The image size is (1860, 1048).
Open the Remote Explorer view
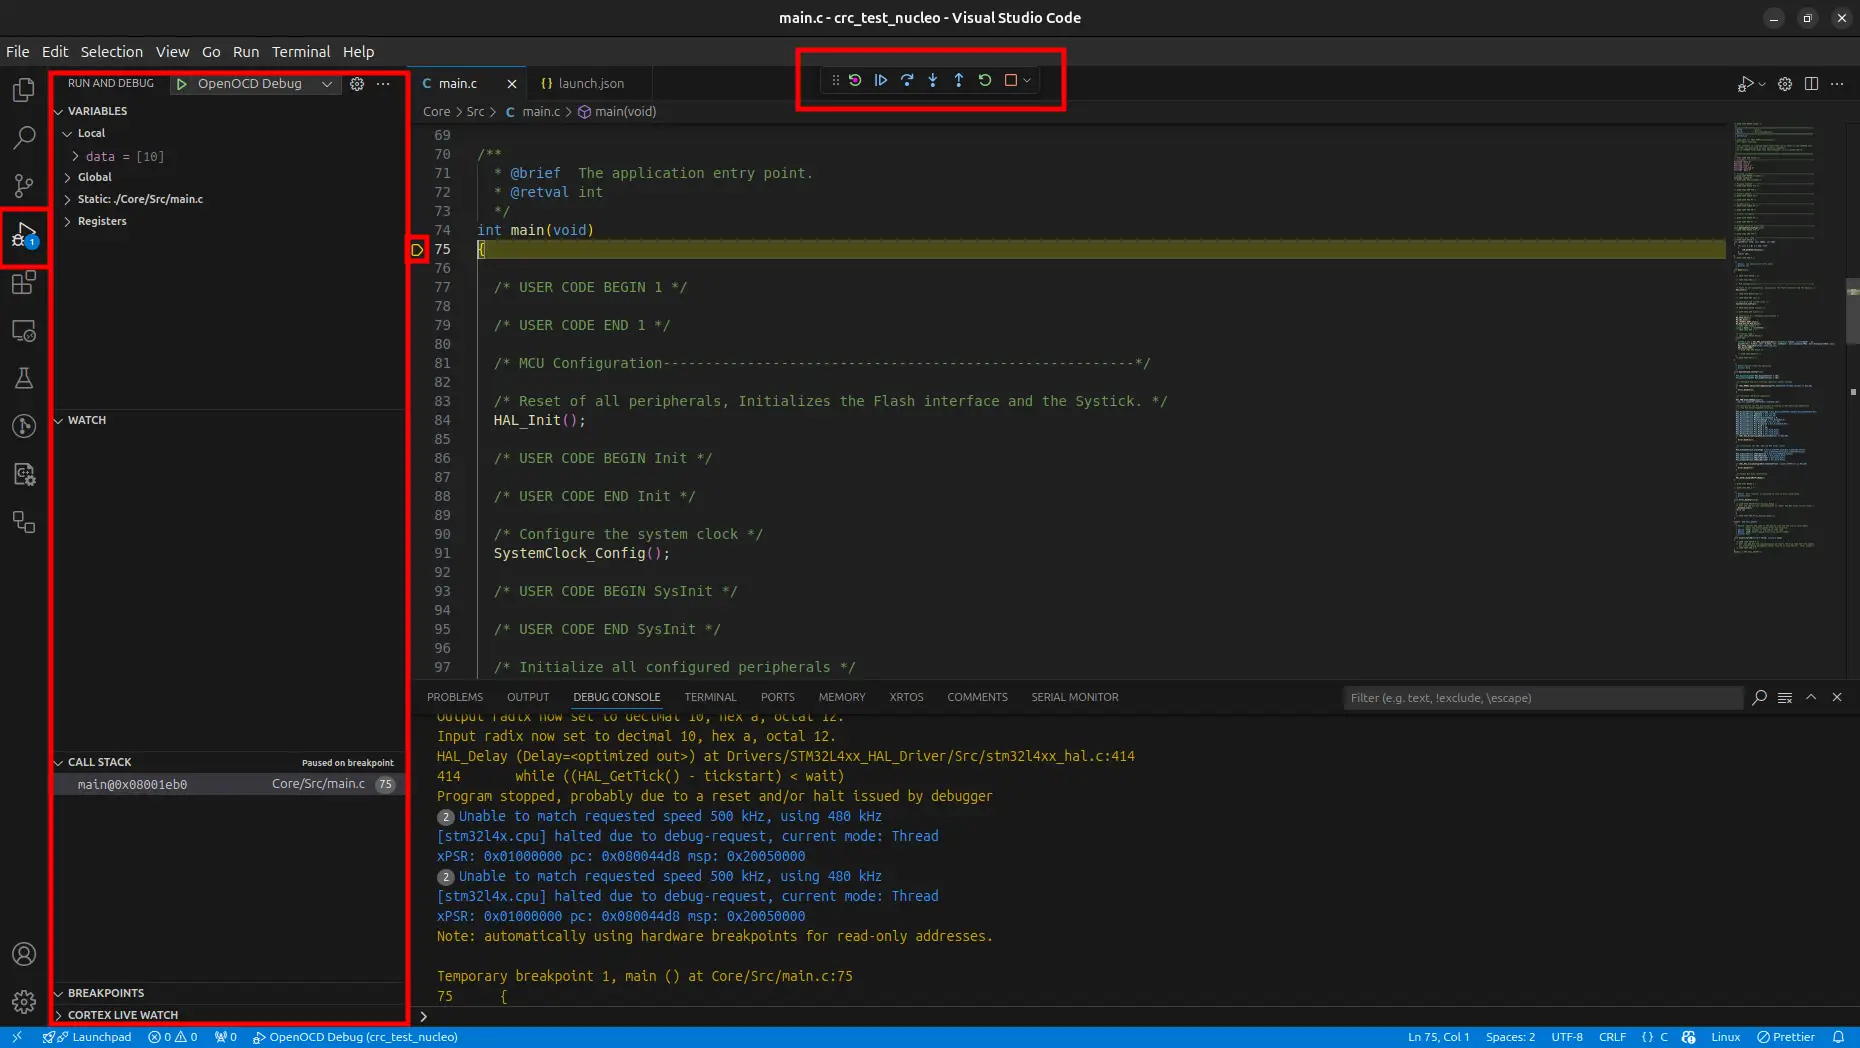[x=24, y=331]
